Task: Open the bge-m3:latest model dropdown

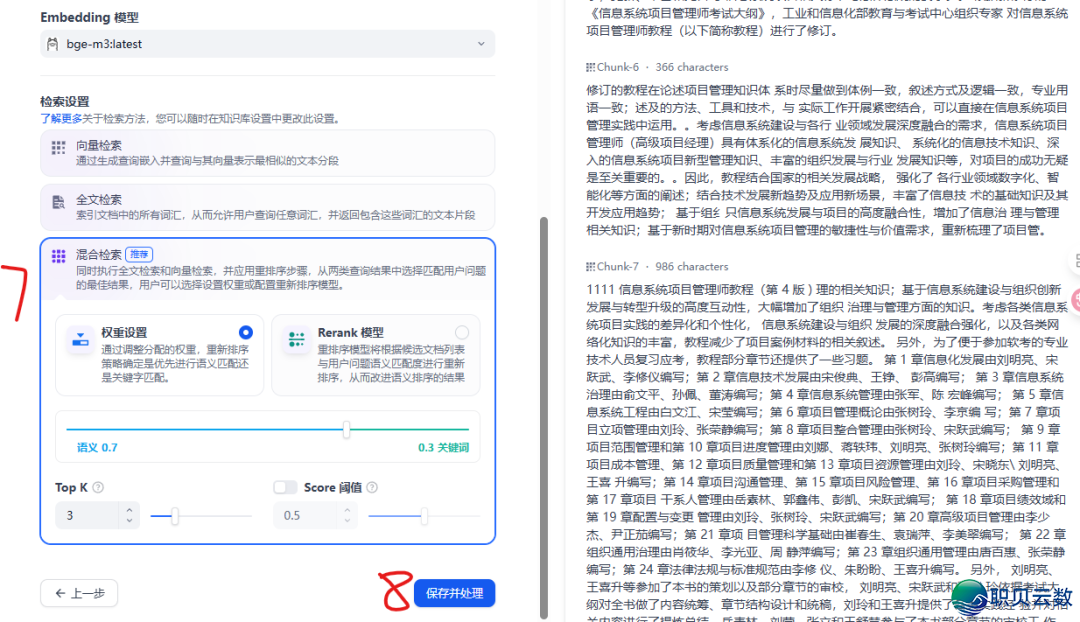Action: pyautogui.click(x=481, y=43)
